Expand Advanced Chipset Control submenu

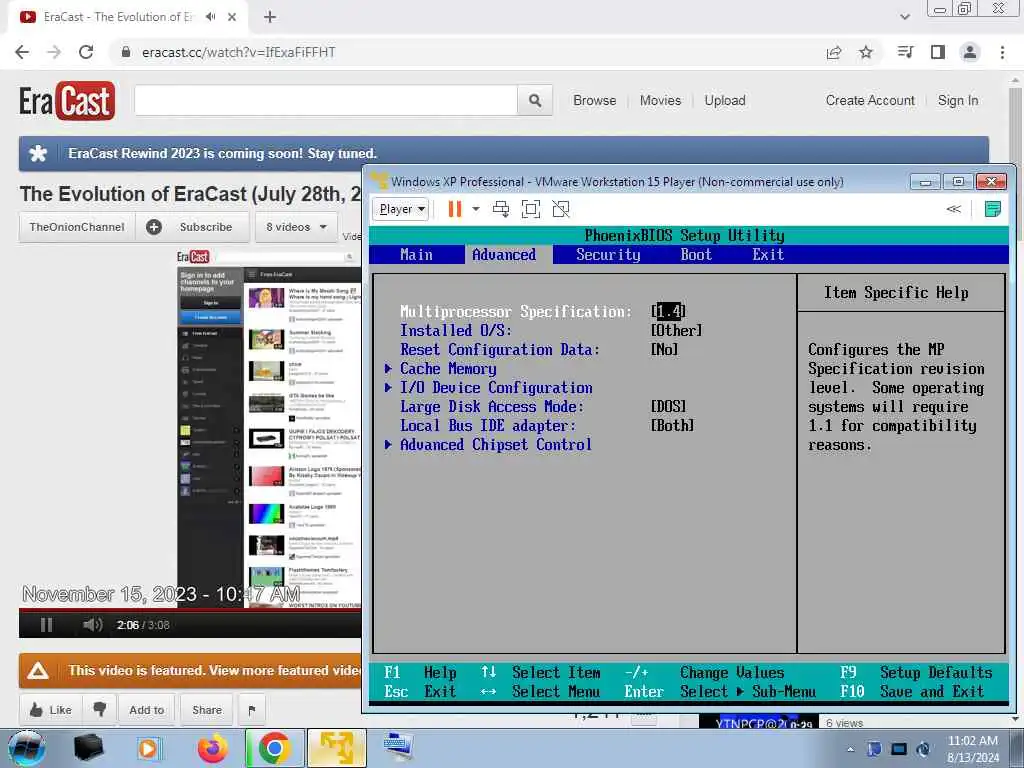pyautogui.click(x=496, y=445)
